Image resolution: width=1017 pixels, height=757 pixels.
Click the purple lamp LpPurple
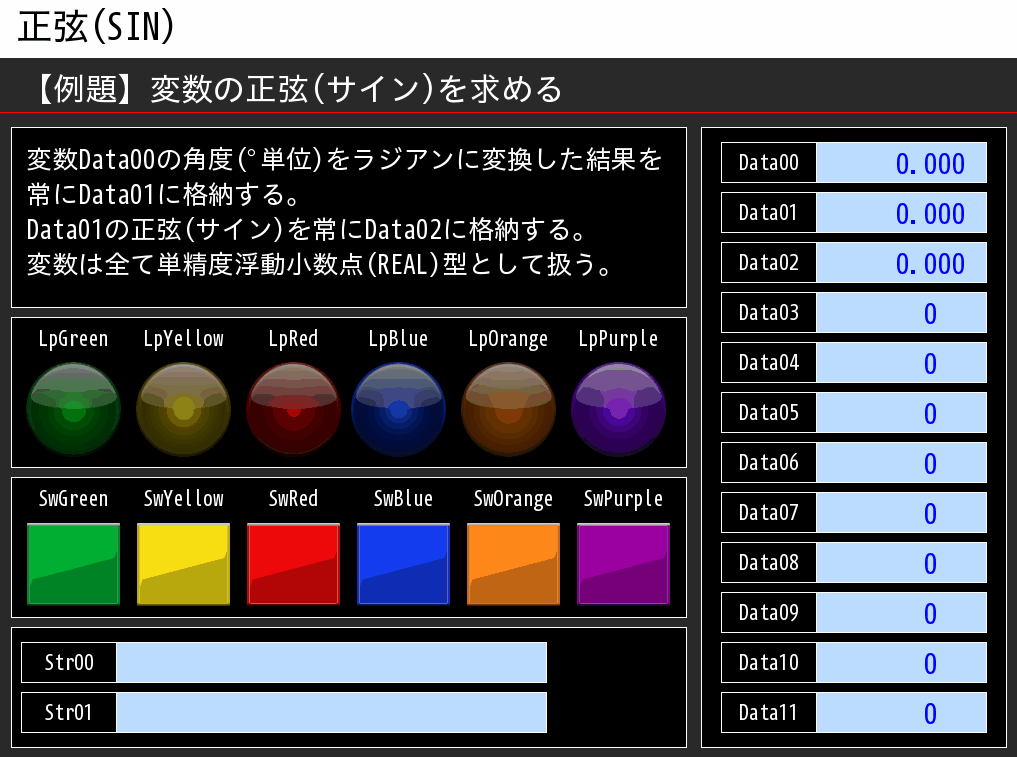pos(618,409)
